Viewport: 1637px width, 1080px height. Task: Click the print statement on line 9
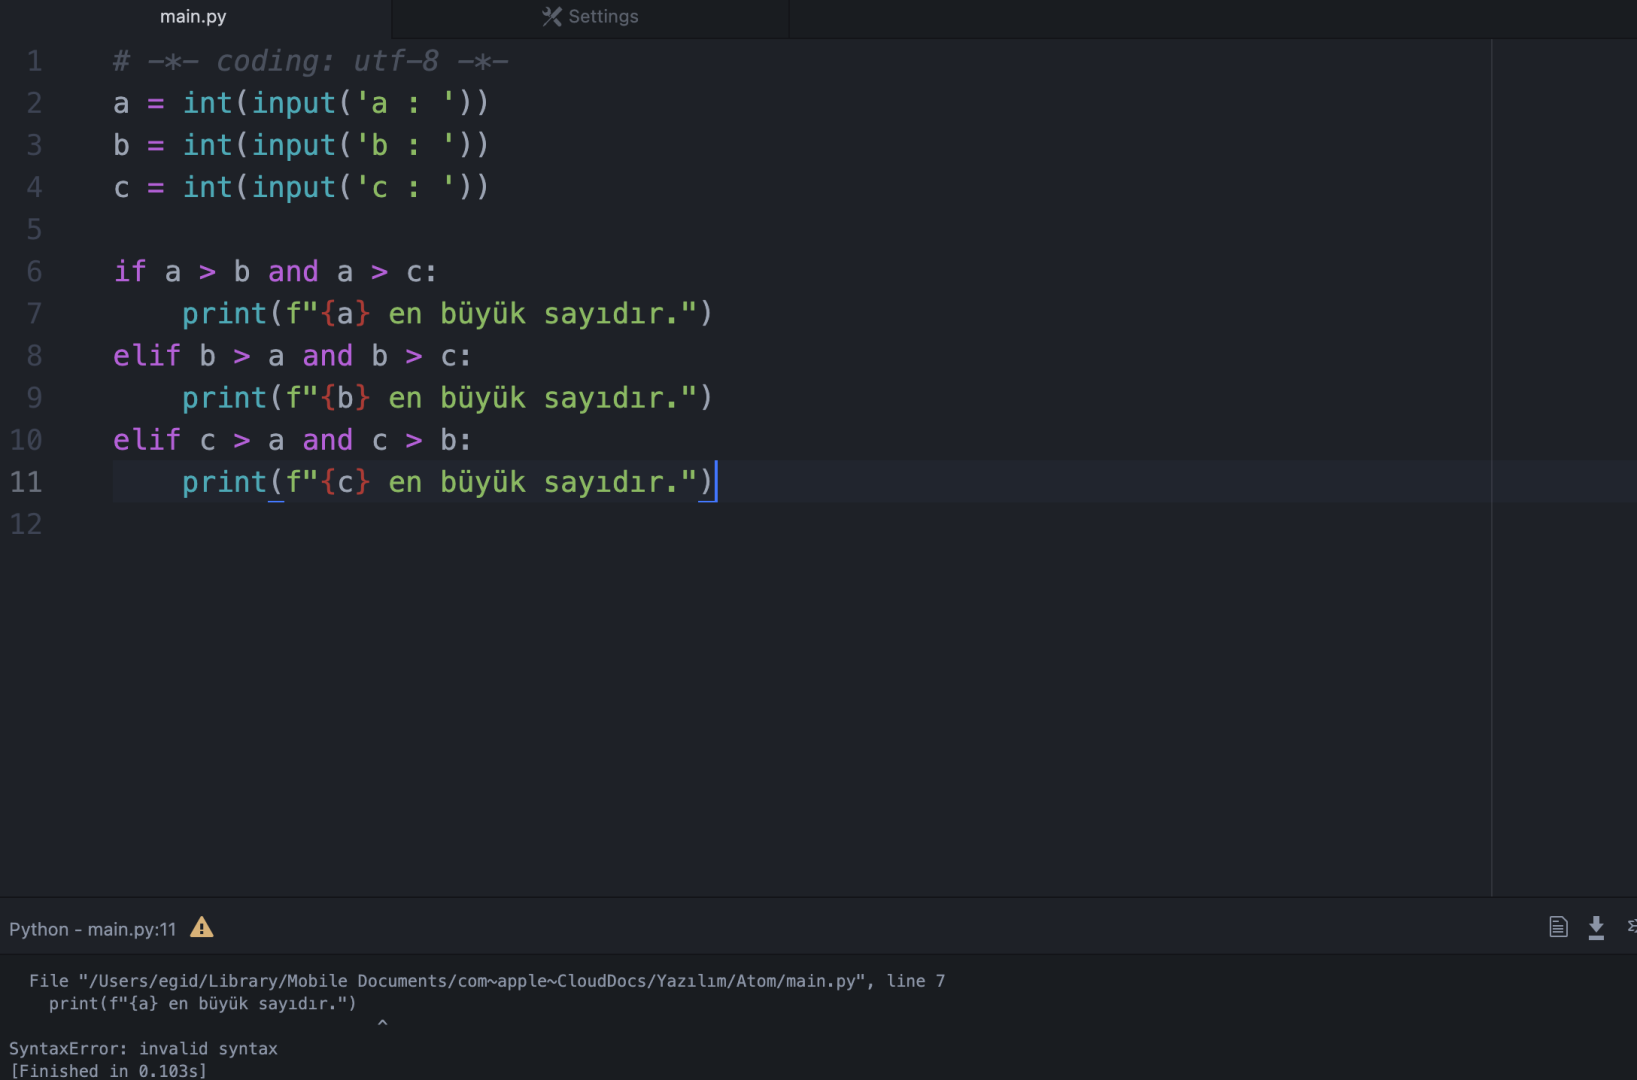tap(447, 398)
